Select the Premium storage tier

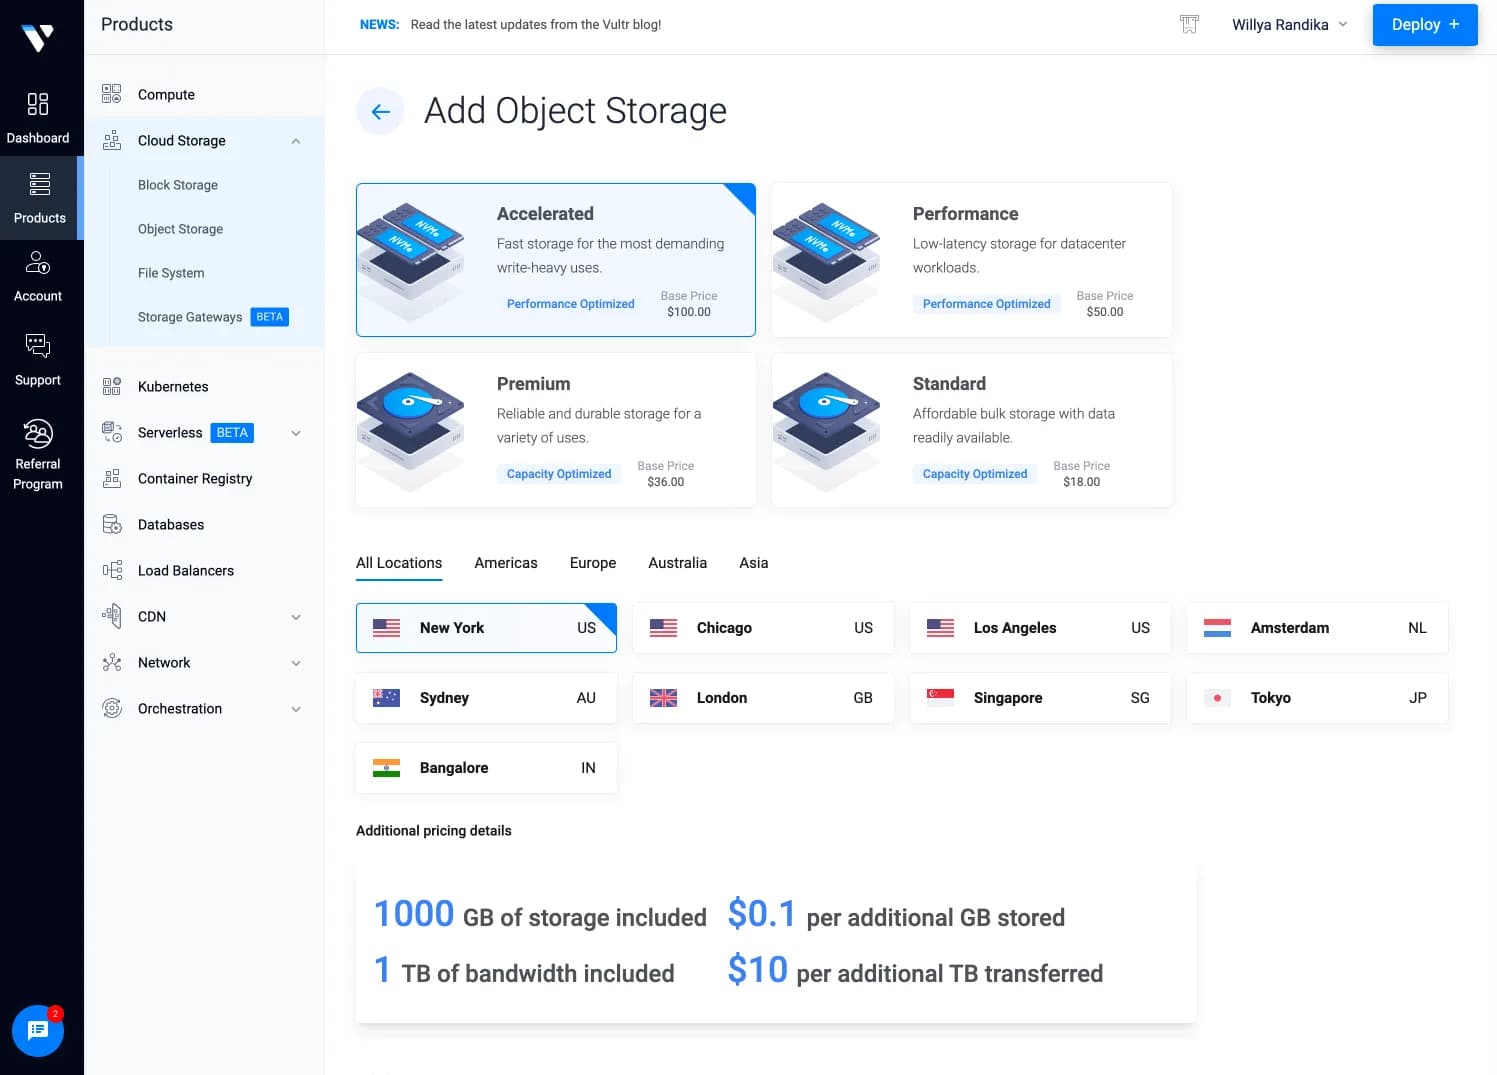[555, 430]
